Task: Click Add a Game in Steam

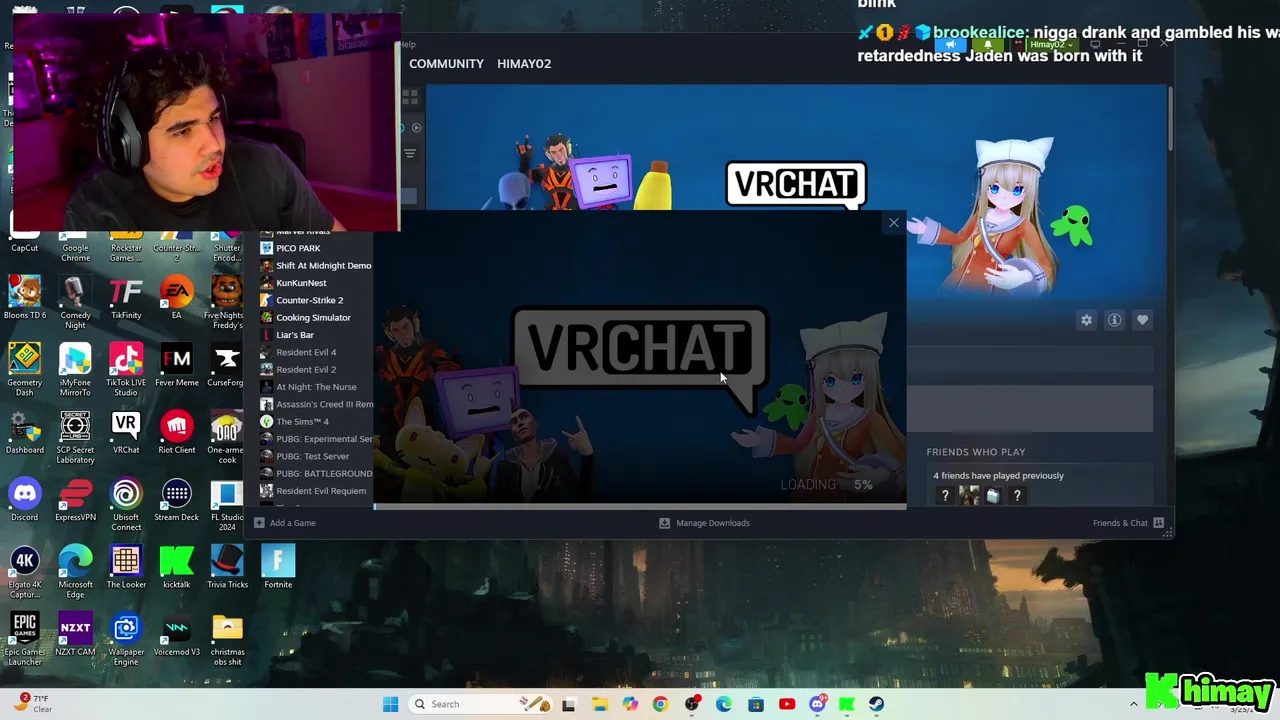Action: coord(285,523)
